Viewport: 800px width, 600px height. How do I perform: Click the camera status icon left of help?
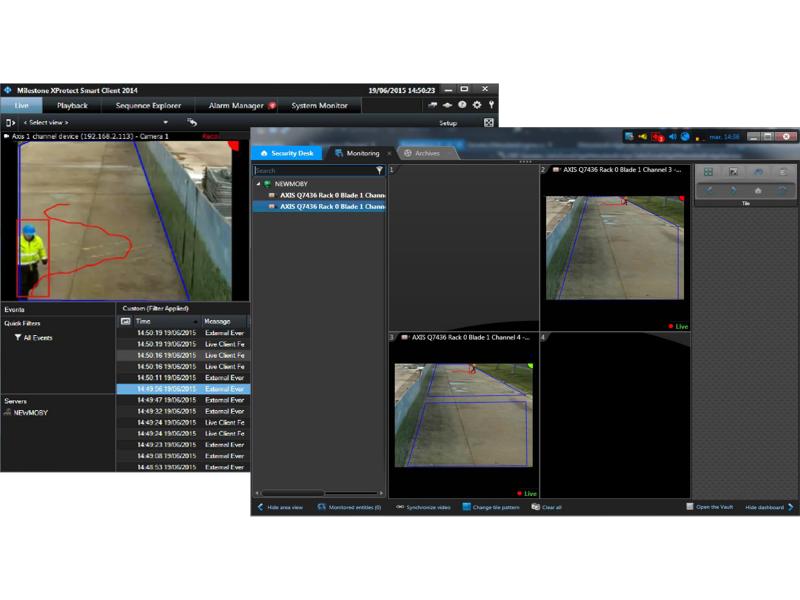tap(447, 105)
